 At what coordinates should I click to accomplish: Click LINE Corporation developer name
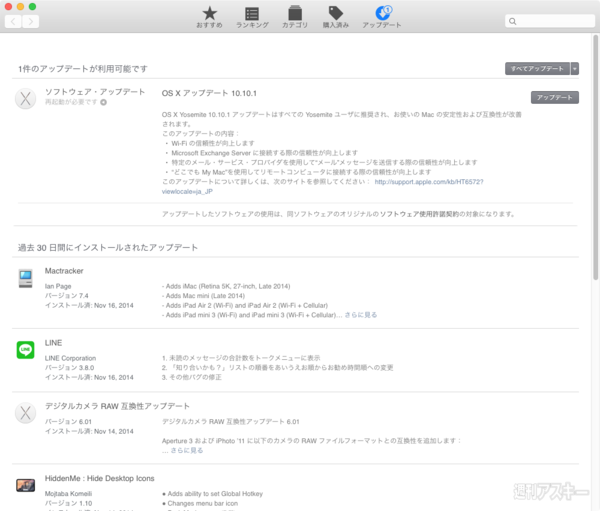(70, 358)
